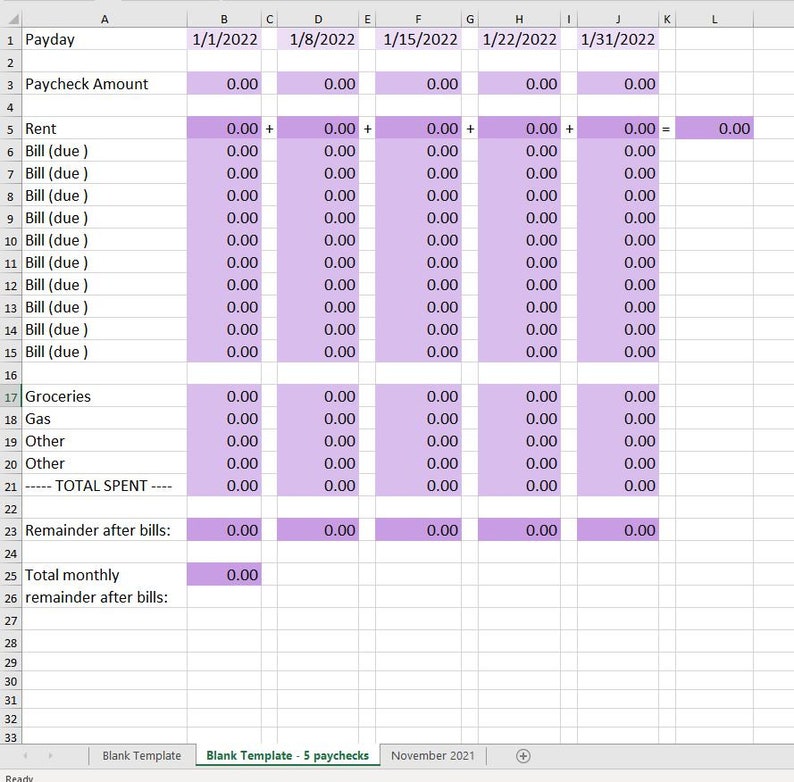
Task: Select row 1 header
Action: pos(11,40)
